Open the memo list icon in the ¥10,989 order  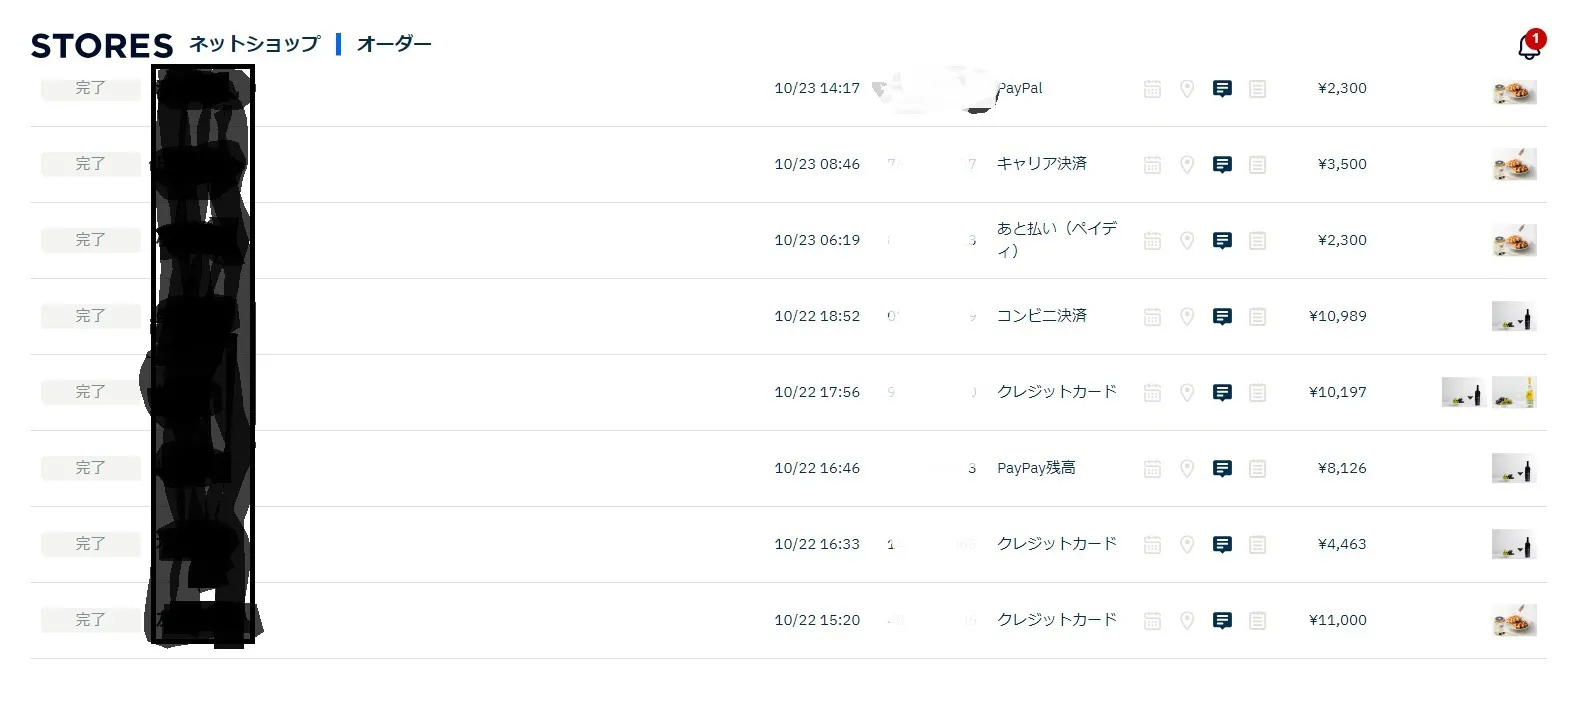point(1258,317)
